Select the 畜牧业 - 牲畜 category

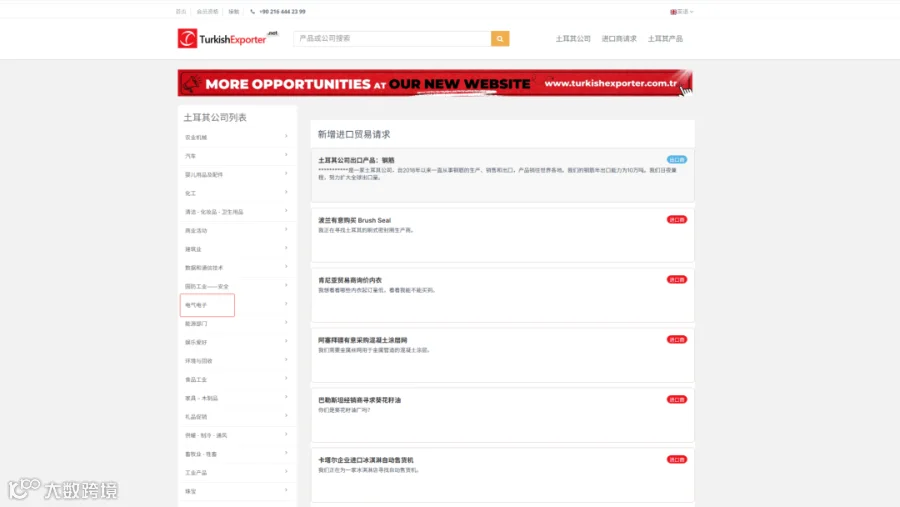click(x=201, y=454)
